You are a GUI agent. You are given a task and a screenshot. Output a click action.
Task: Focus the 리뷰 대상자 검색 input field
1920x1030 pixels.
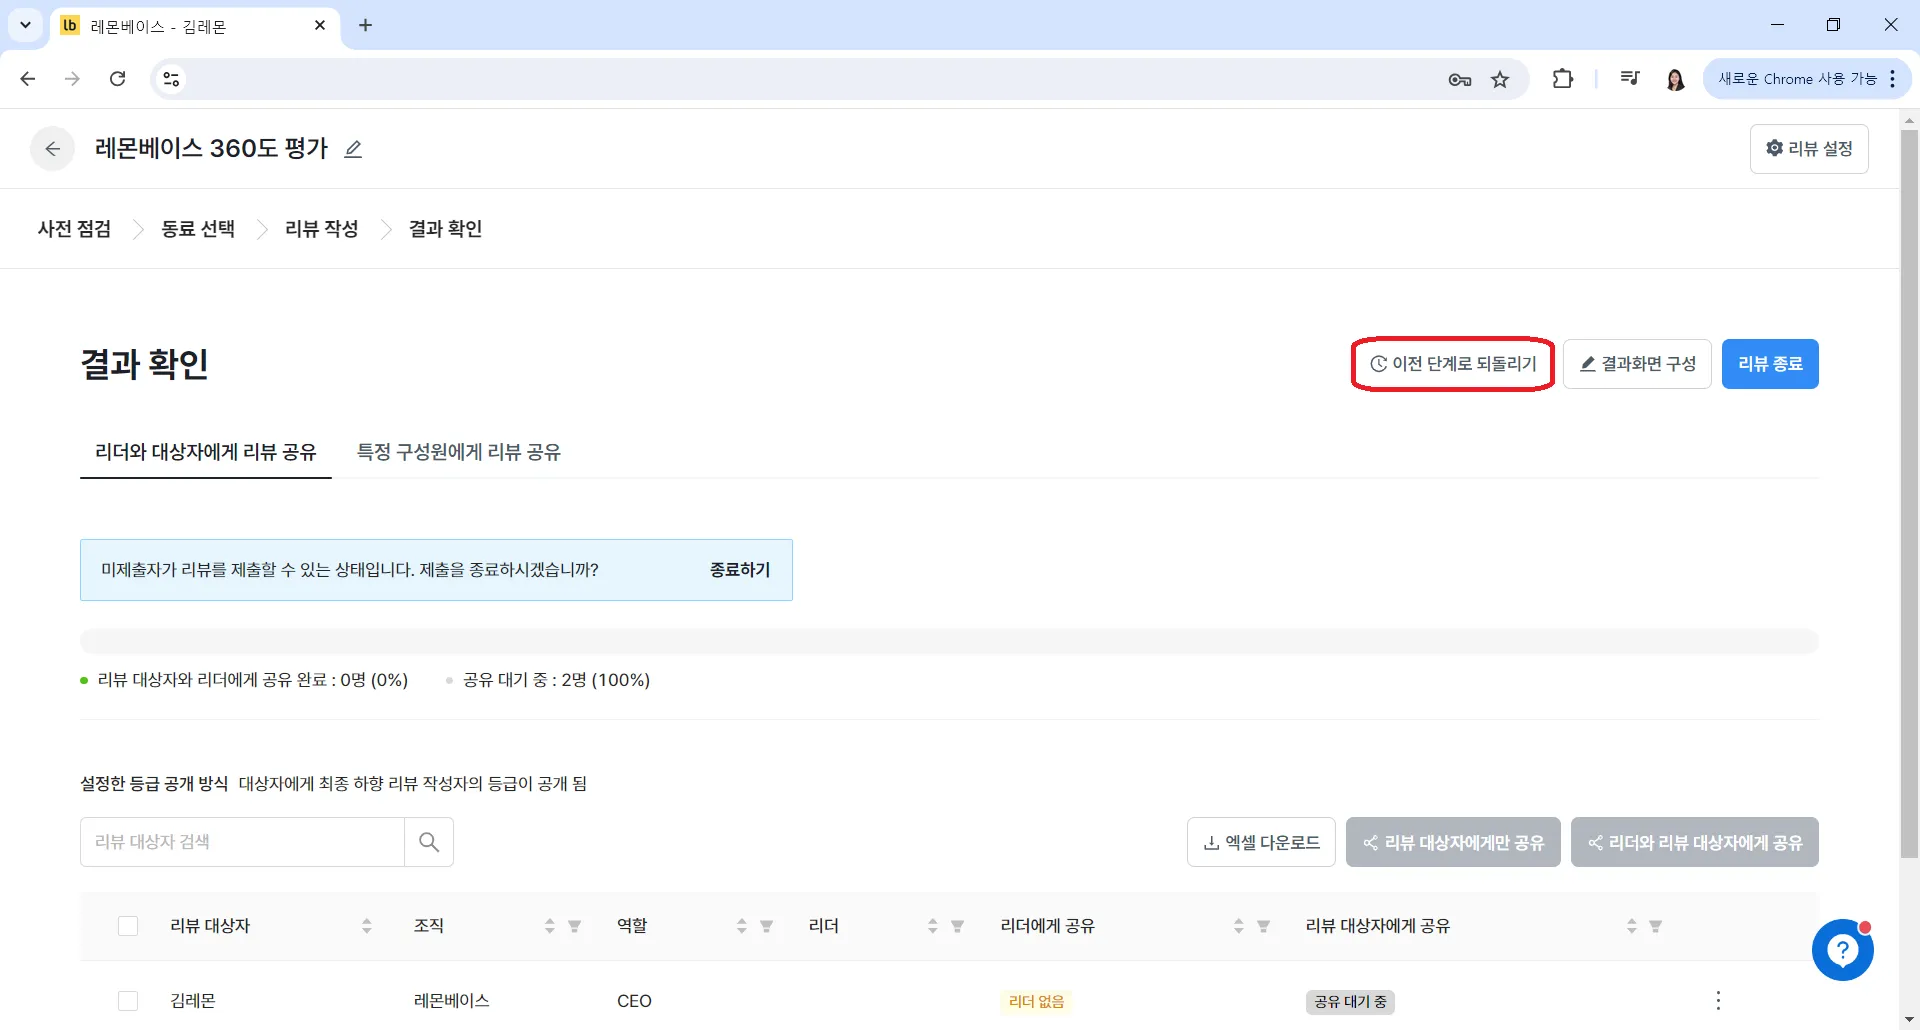coord(242,842)
